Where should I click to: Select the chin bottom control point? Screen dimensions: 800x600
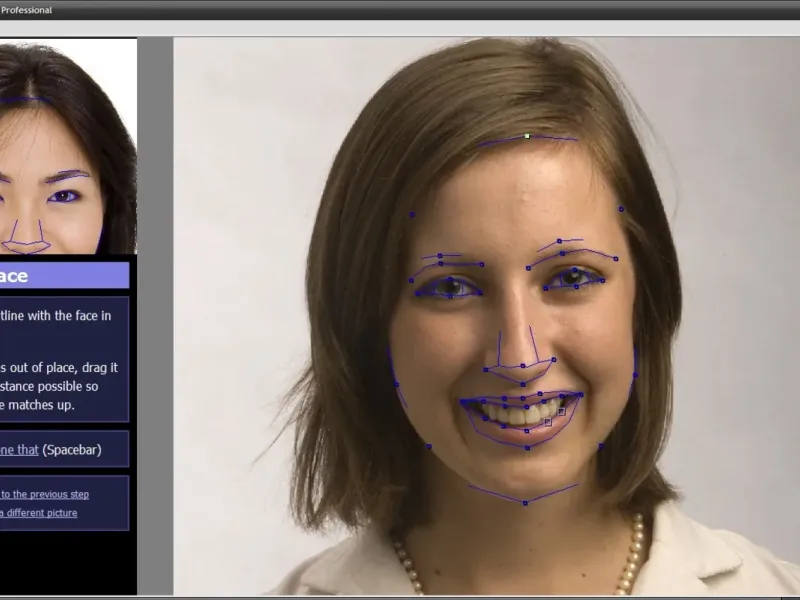pyautogui.click(x=525, y=503)
